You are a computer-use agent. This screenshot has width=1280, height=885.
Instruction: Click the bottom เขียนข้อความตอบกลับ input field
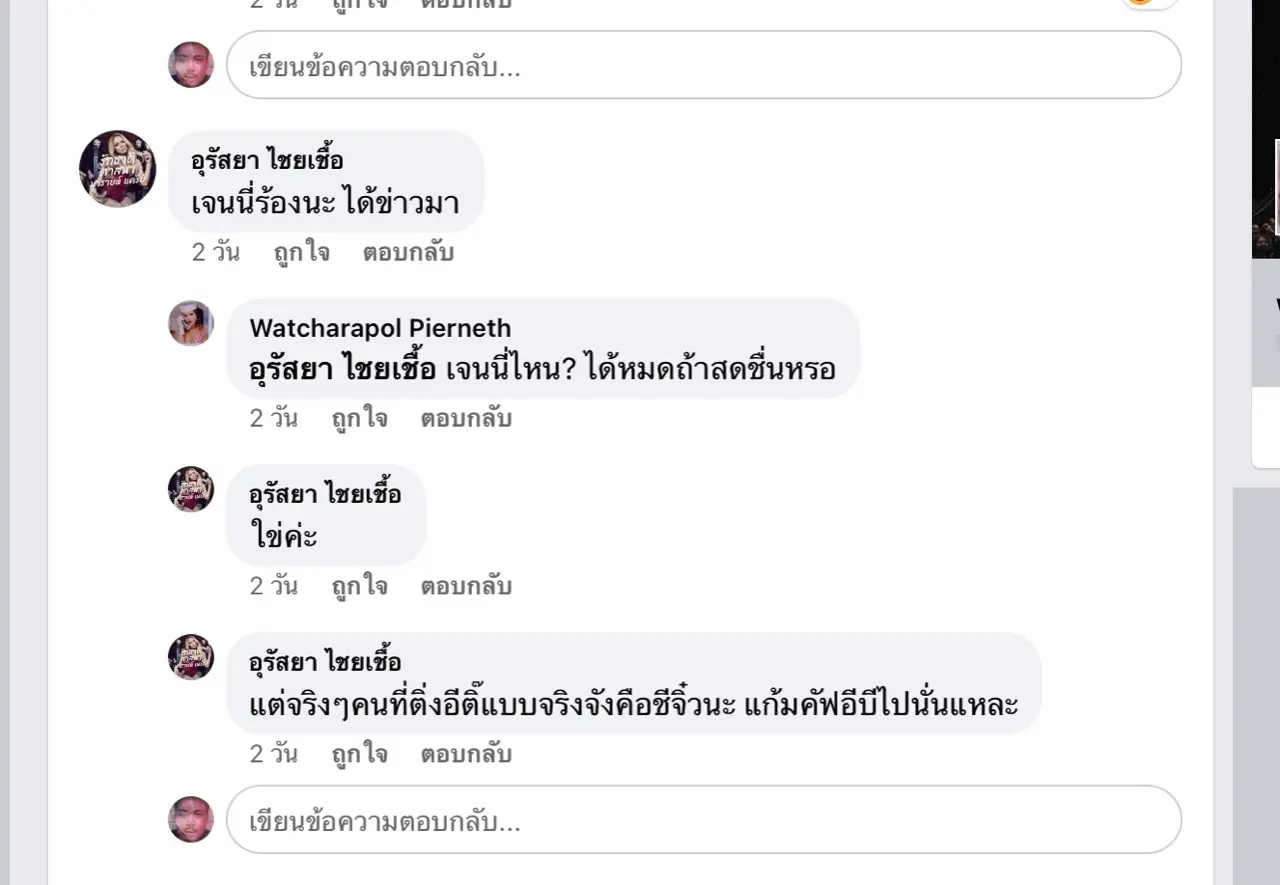704,819
